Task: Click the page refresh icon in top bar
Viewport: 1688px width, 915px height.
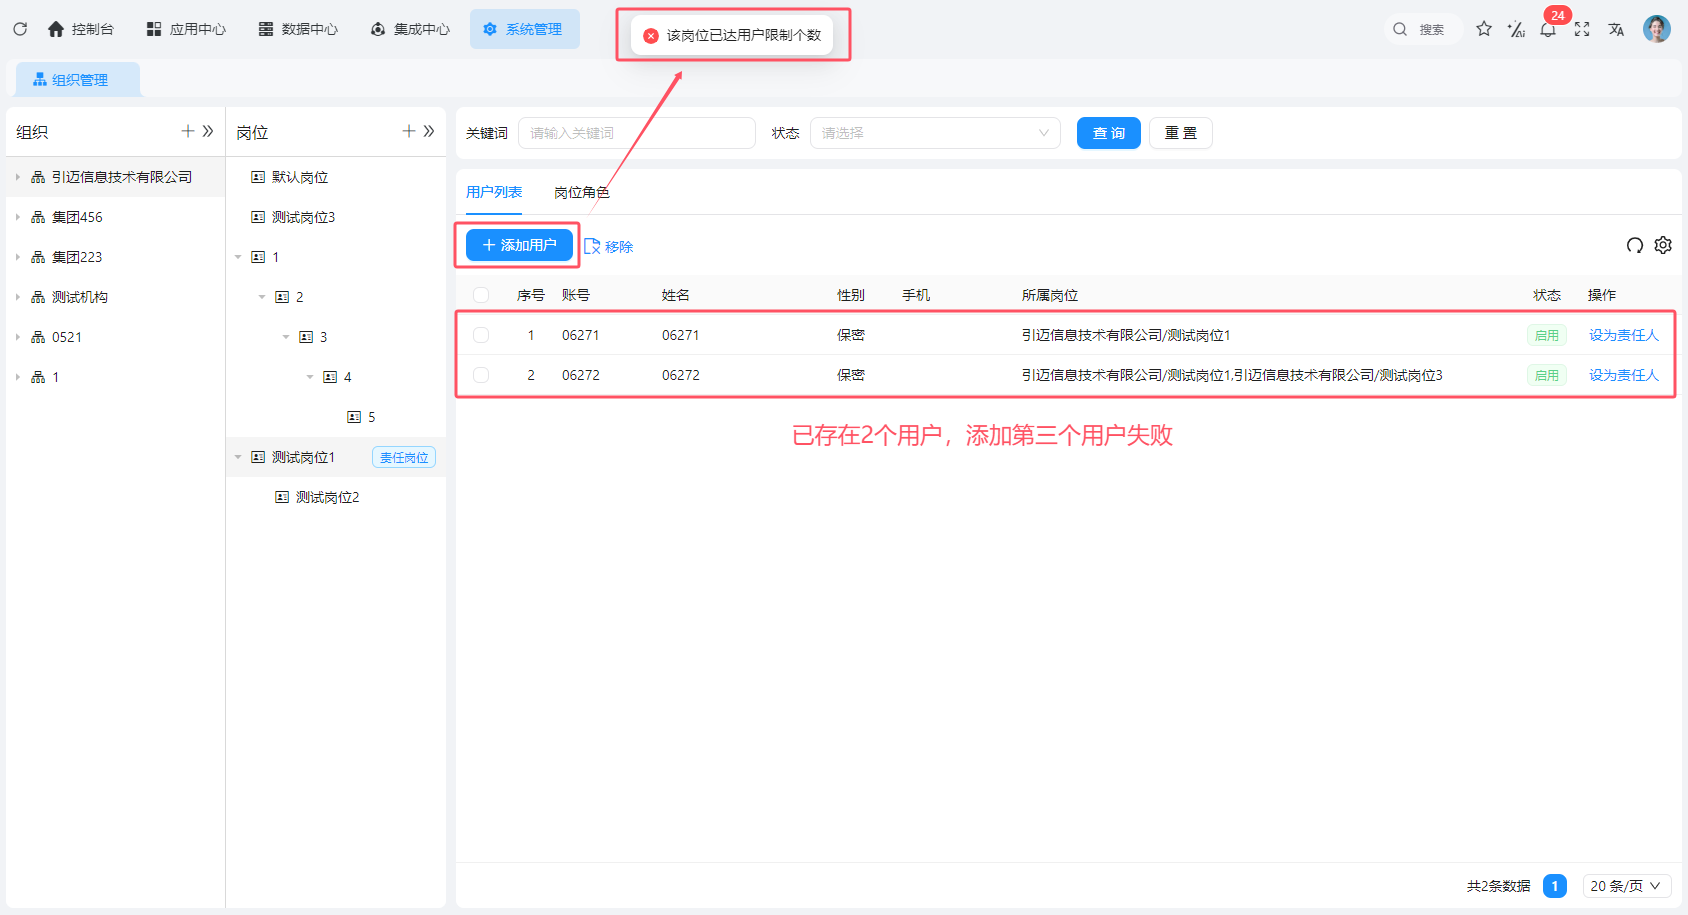Action: pos(20,29)
